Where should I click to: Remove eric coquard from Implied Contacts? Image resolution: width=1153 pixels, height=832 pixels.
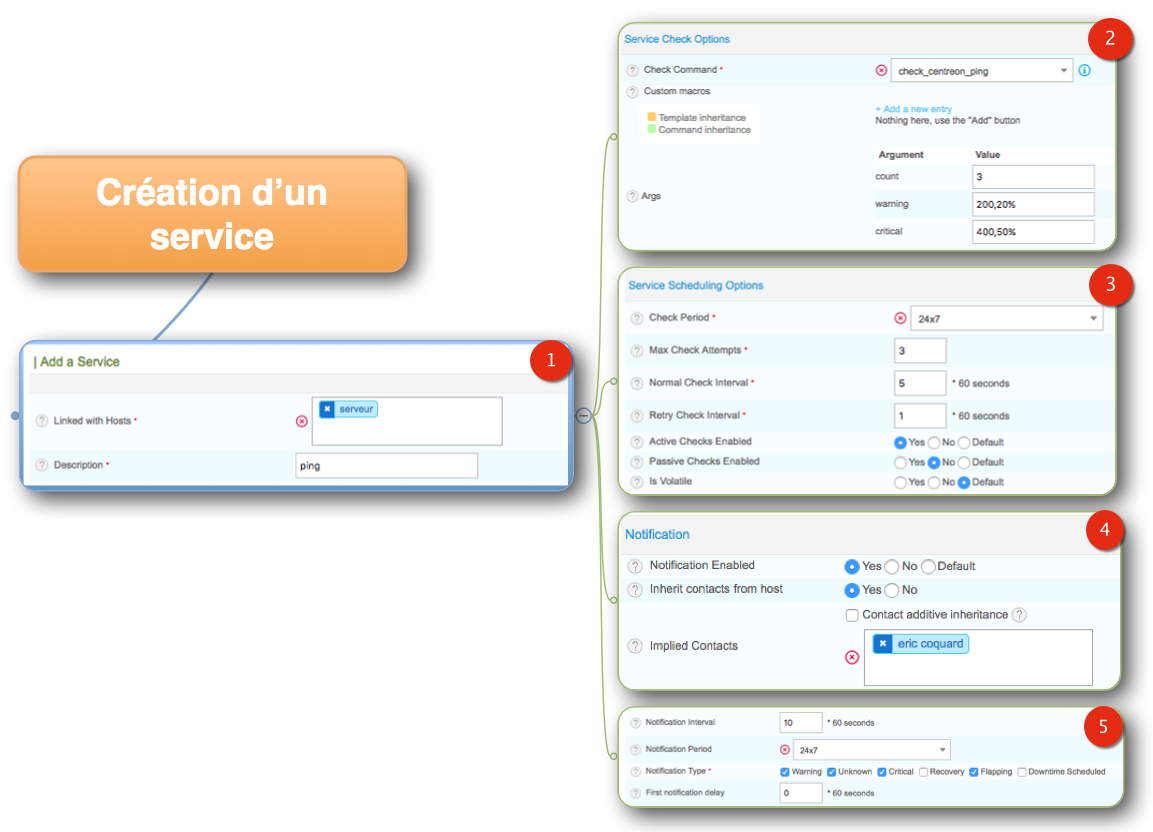tap(882, 644)
